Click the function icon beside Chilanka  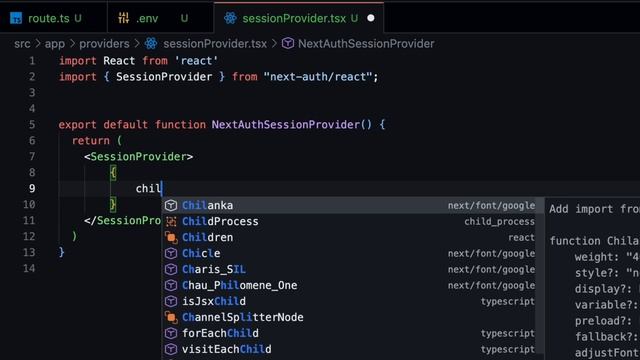[171, 205]
